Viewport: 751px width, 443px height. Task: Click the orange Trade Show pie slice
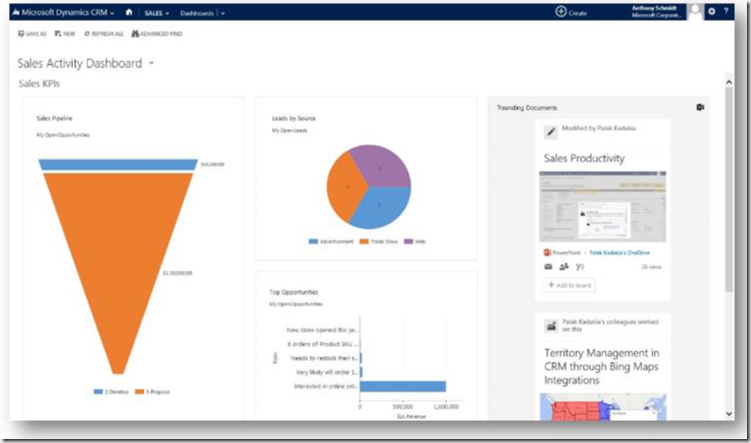point(345,187)
